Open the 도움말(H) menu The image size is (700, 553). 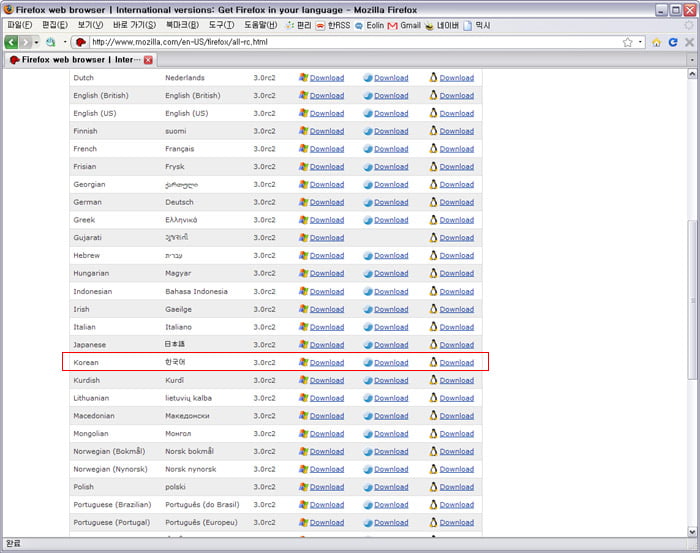point(260,25)
